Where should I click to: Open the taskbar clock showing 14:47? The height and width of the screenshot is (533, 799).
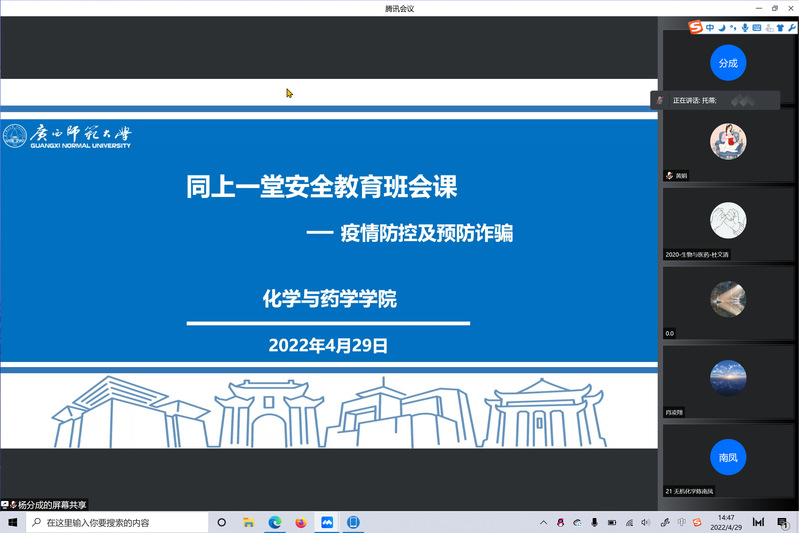pyautogui.click(x=726, y=522)
